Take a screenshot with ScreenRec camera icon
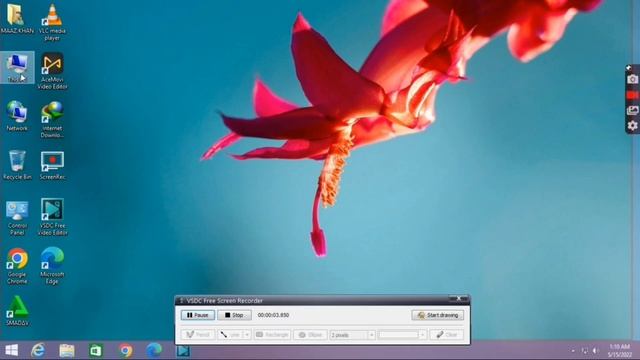Image resolution: width=640 pixels, height=360 pixels. pyautogui.click(x=632, y=79)
